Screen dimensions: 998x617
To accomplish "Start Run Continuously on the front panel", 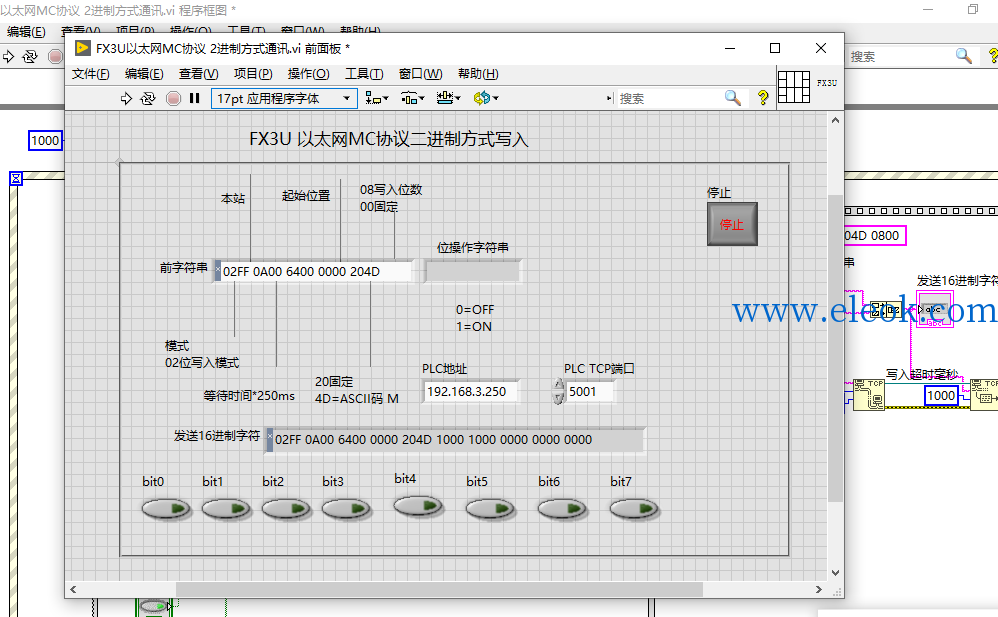I will pyautogui.click(x=148, y=99).
